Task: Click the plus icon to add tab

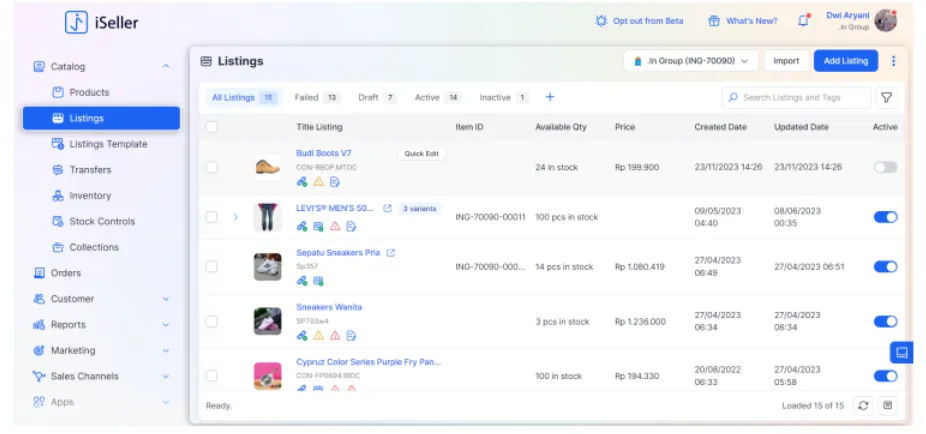Action: coord(549,97)
